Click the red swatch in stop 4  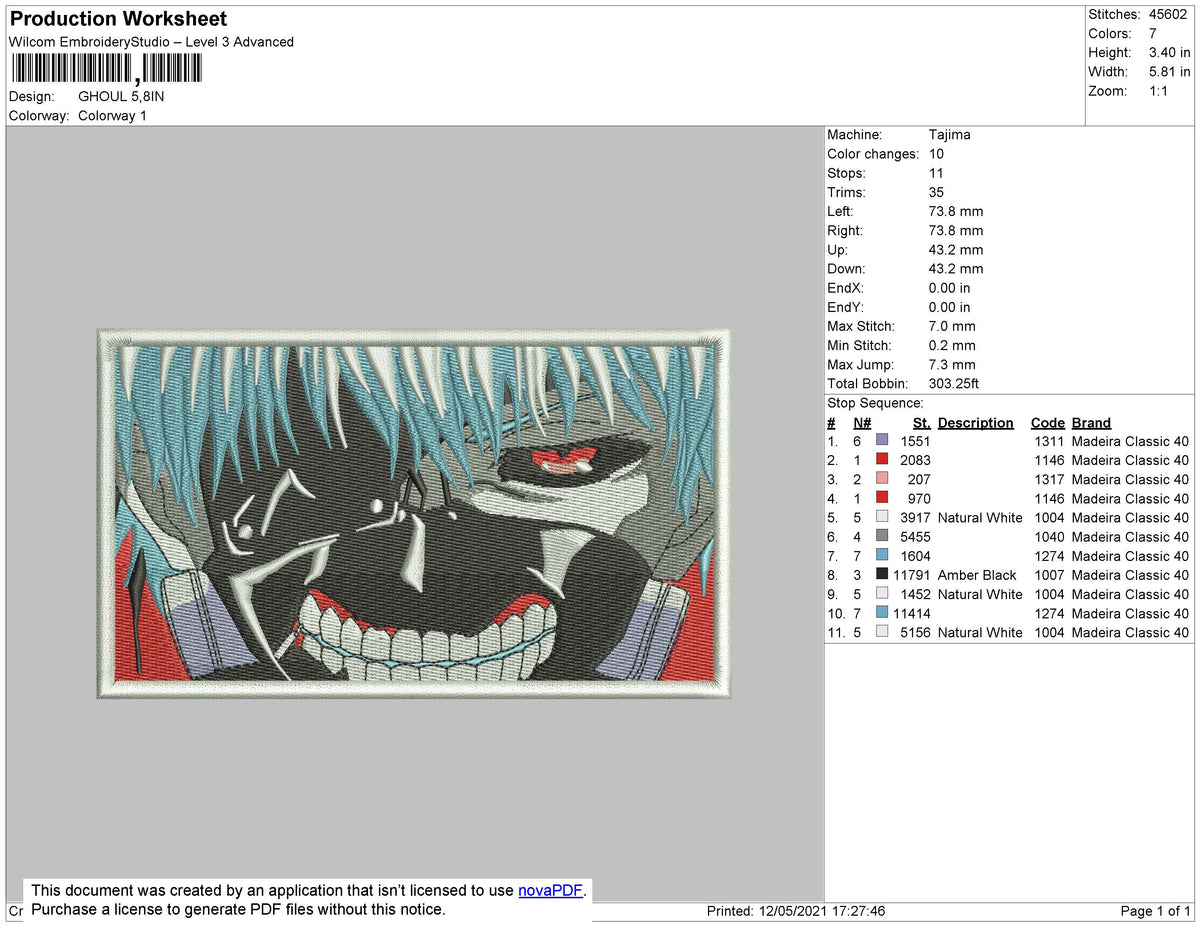coord(882,498)
